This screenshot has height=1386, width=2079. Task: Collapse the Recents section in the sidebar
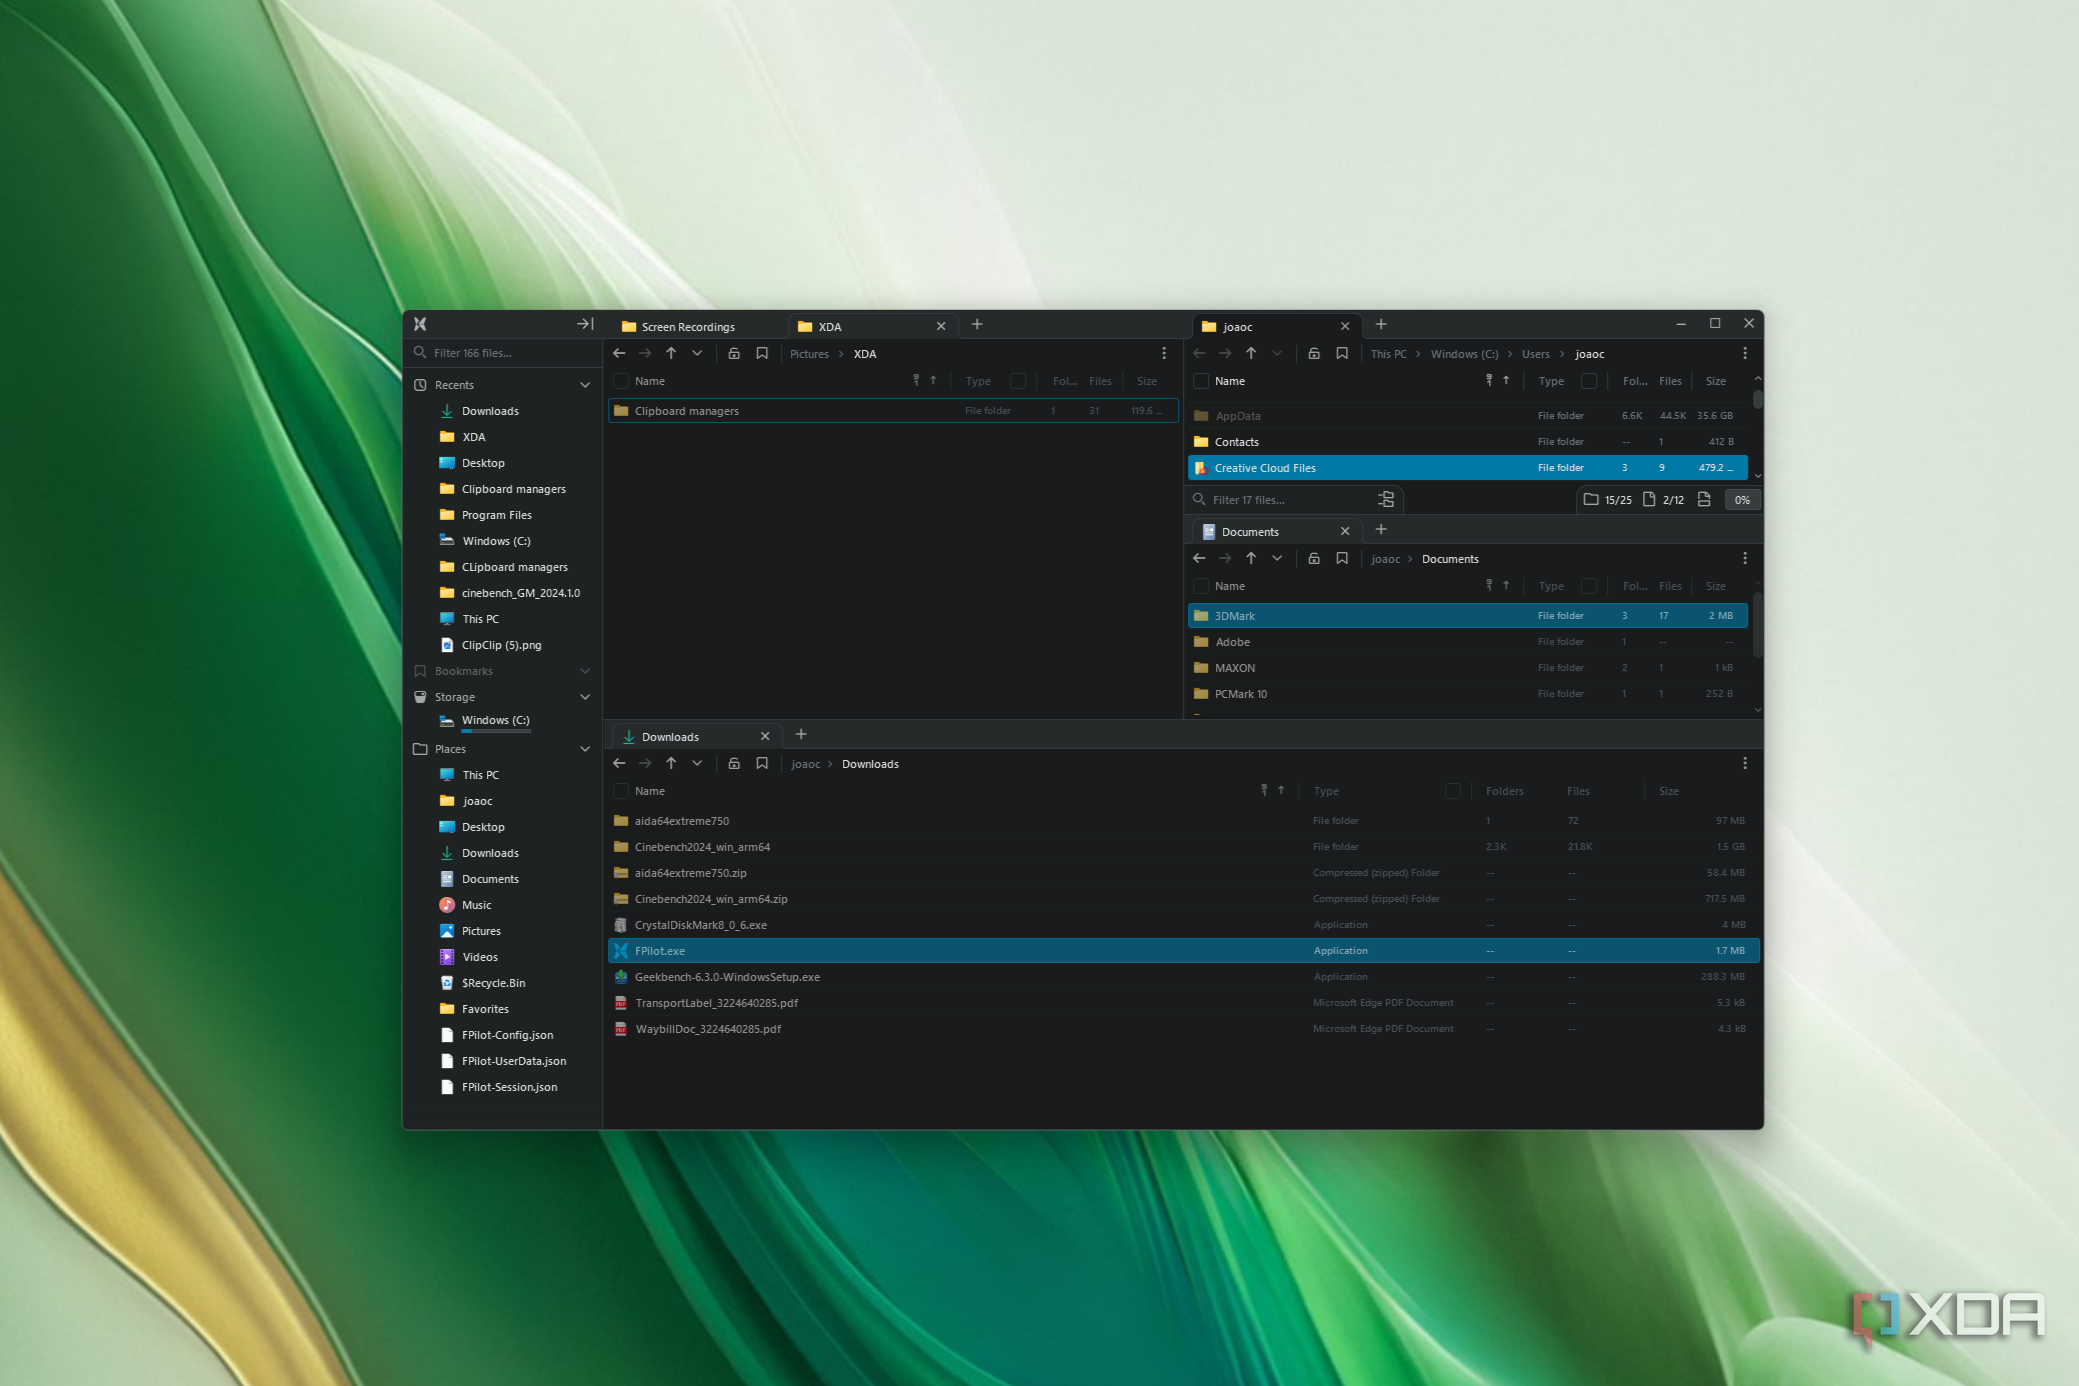(585, 385)
